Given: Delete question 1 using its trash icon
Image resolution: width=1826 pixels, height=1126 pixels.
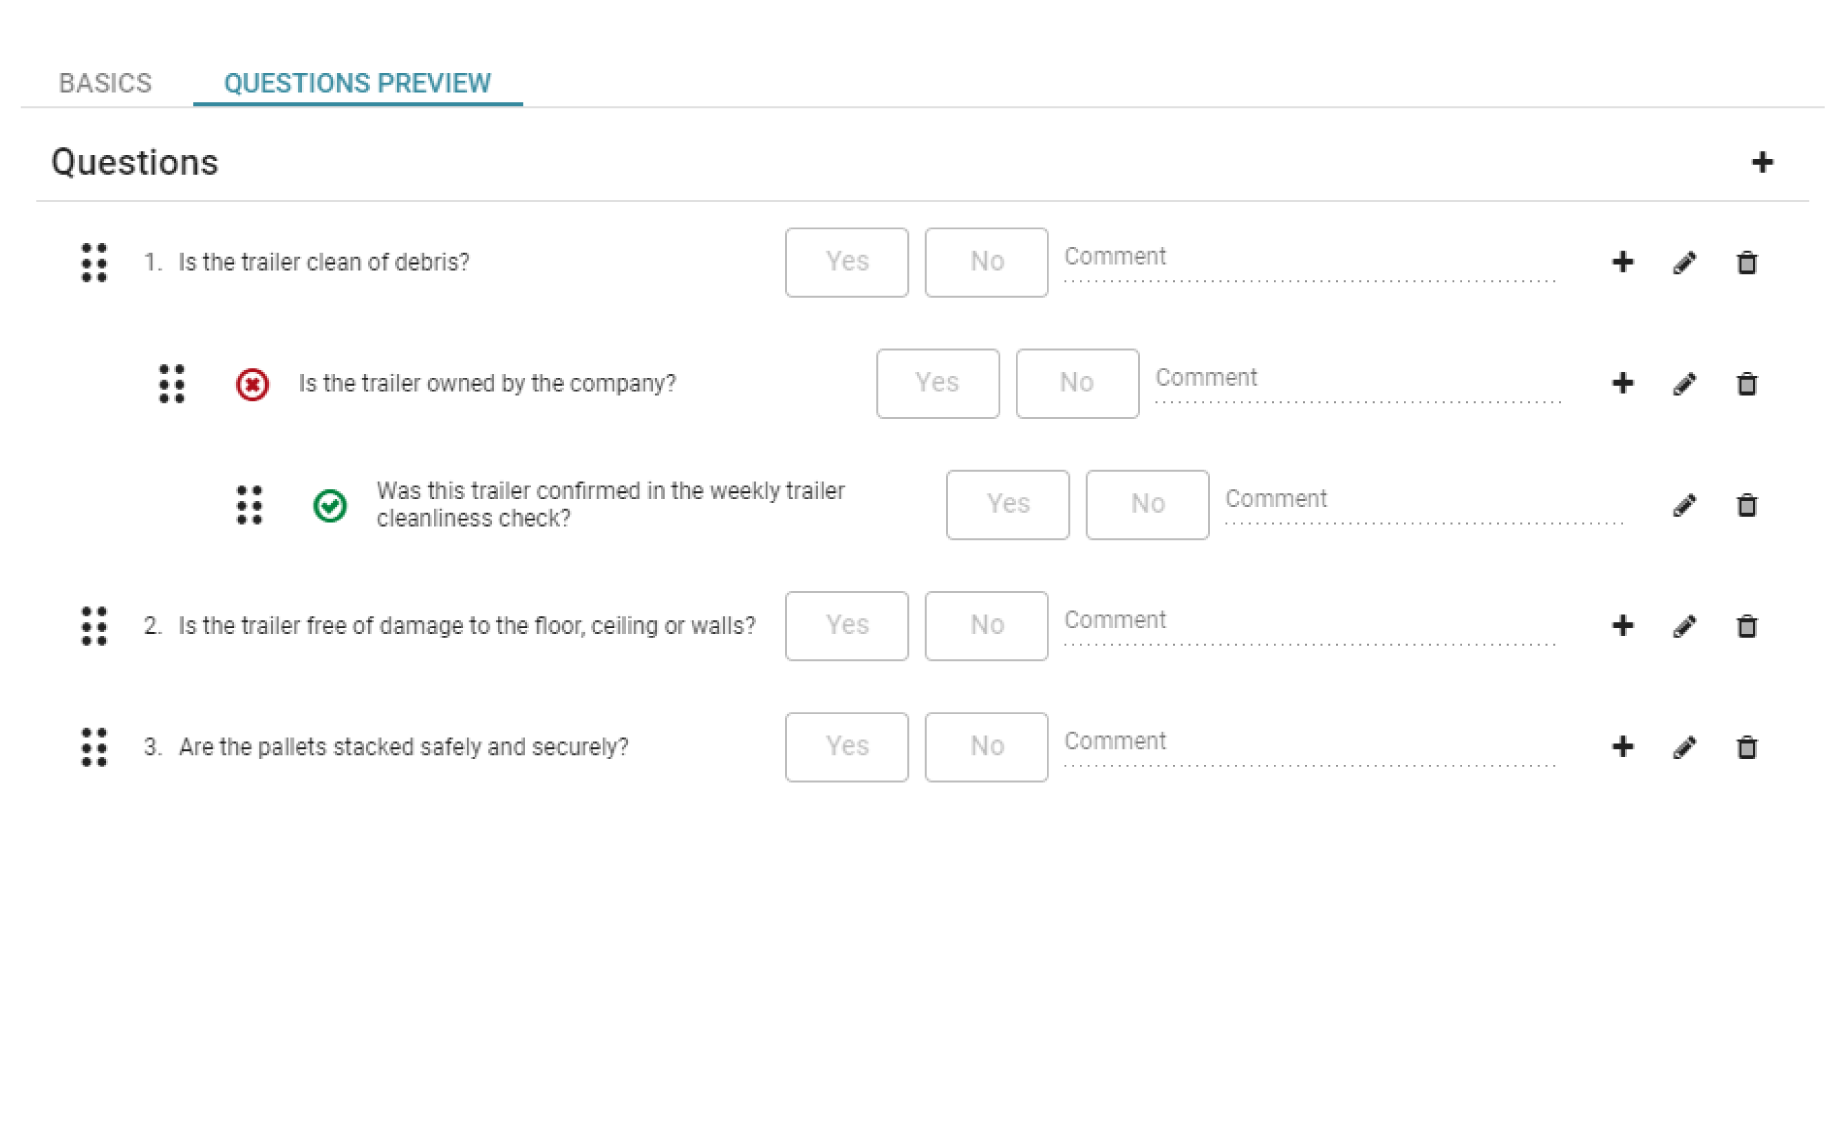Looking at the screenshot, I should pos(1747,262).
